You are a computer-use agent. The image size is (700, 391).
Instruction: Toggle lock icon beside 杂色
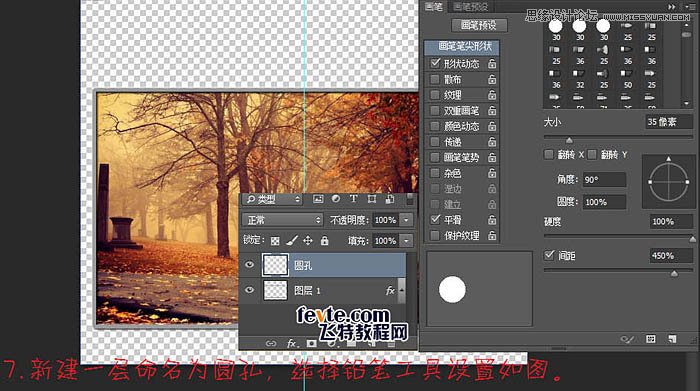[x=492, y=173]
